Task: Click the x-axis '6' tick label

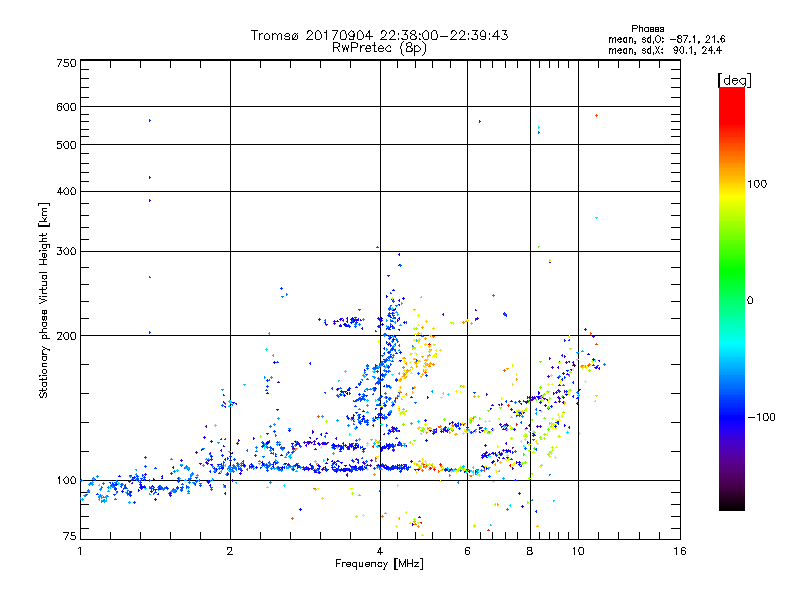Action: pos(467,551)
